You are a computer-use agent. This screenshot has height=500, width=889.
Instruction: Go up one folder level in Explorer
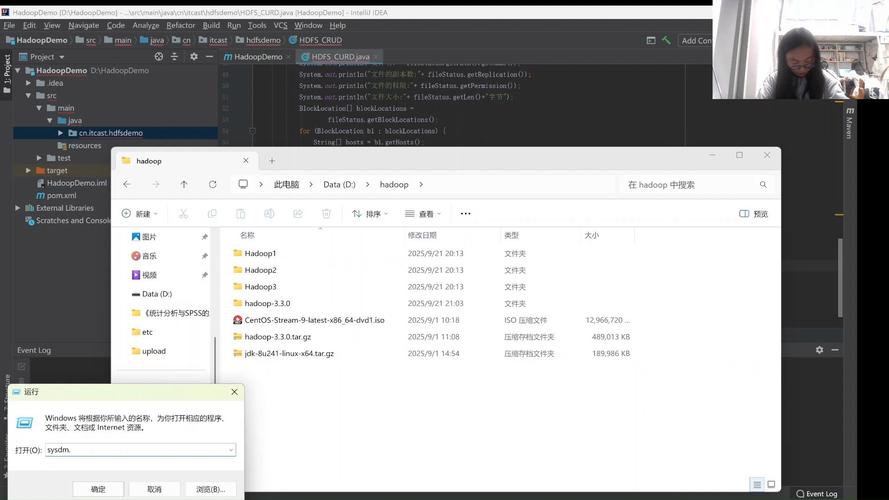point(184,184)
